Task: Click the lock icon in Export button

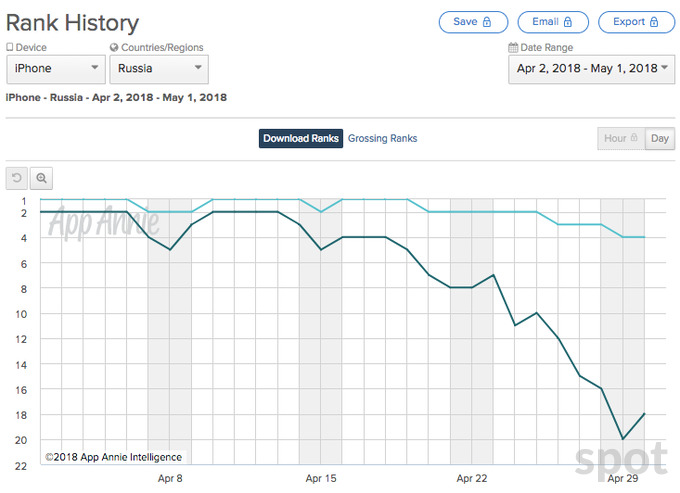Action: 655,22
